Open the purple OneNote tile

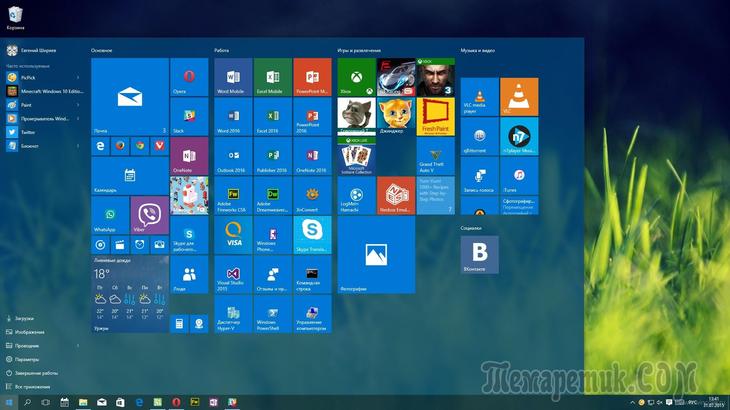coord(189,156)
